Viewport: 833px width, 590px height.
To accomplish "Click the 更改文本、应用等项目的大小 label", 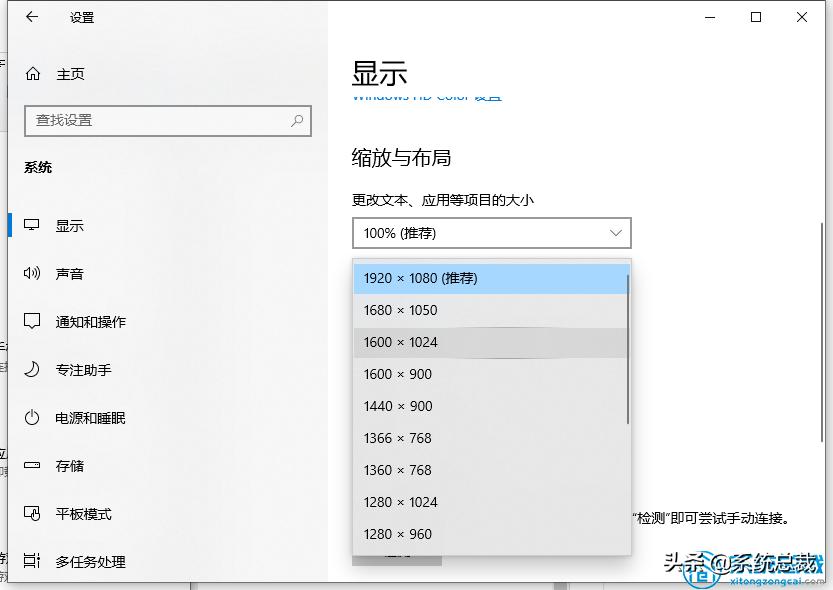I will click(443, 200).
